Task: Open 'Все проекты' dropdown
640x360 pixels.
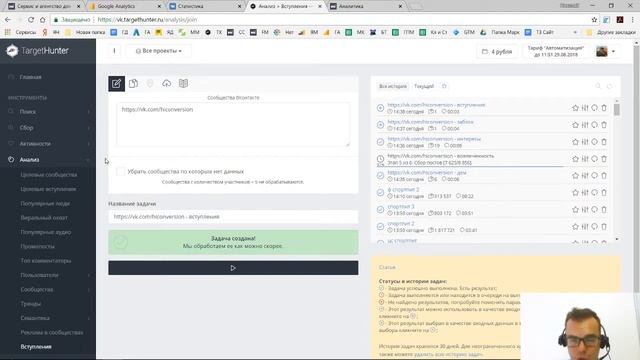Action: pyautogui.click(x=159, y=51)
